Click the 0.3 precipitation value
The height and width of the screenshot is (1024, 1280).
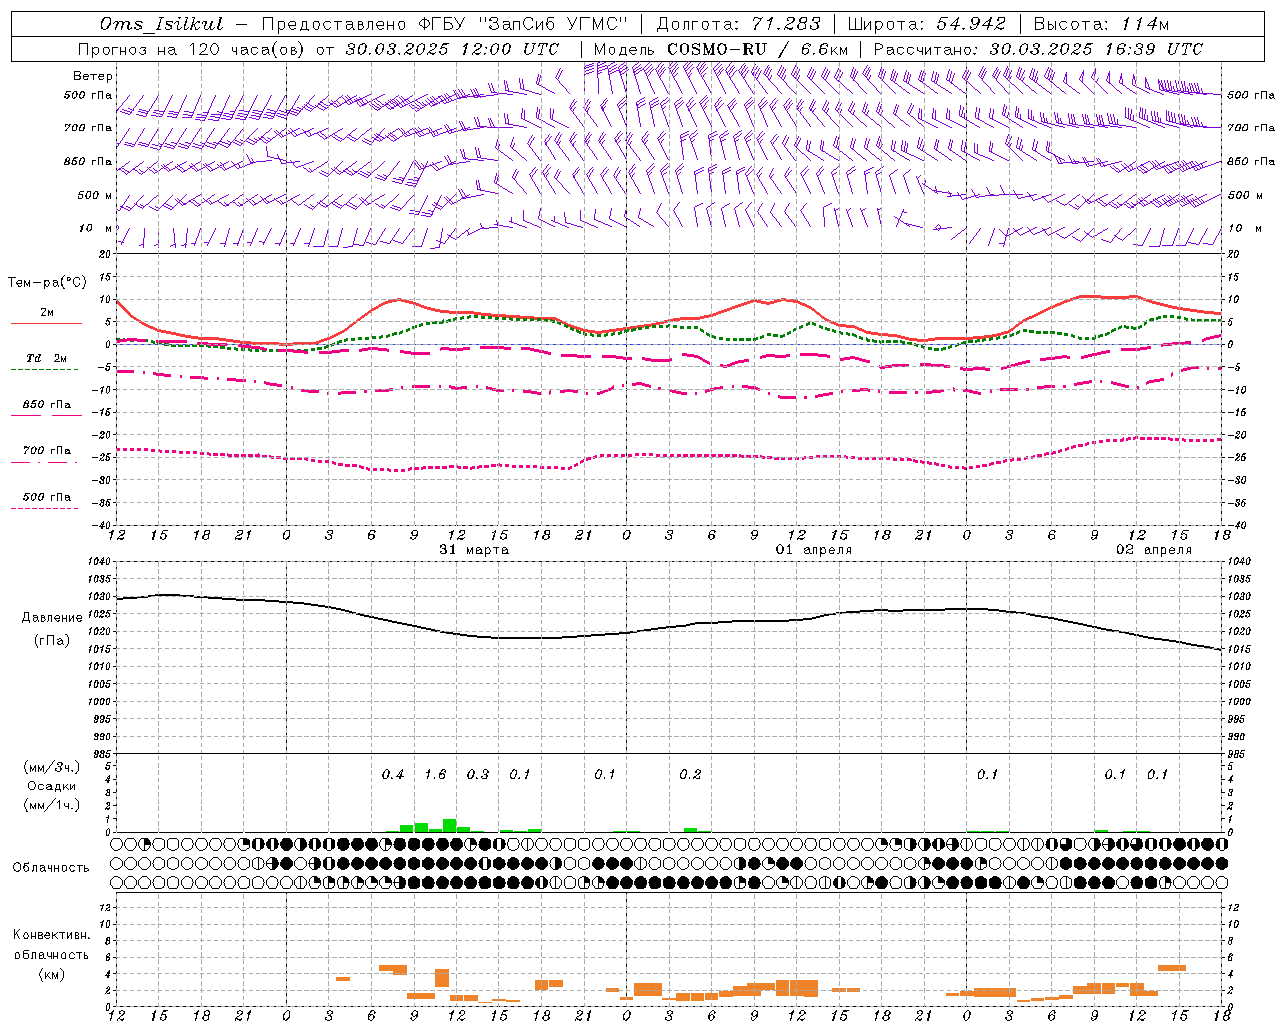pos(478,775)
